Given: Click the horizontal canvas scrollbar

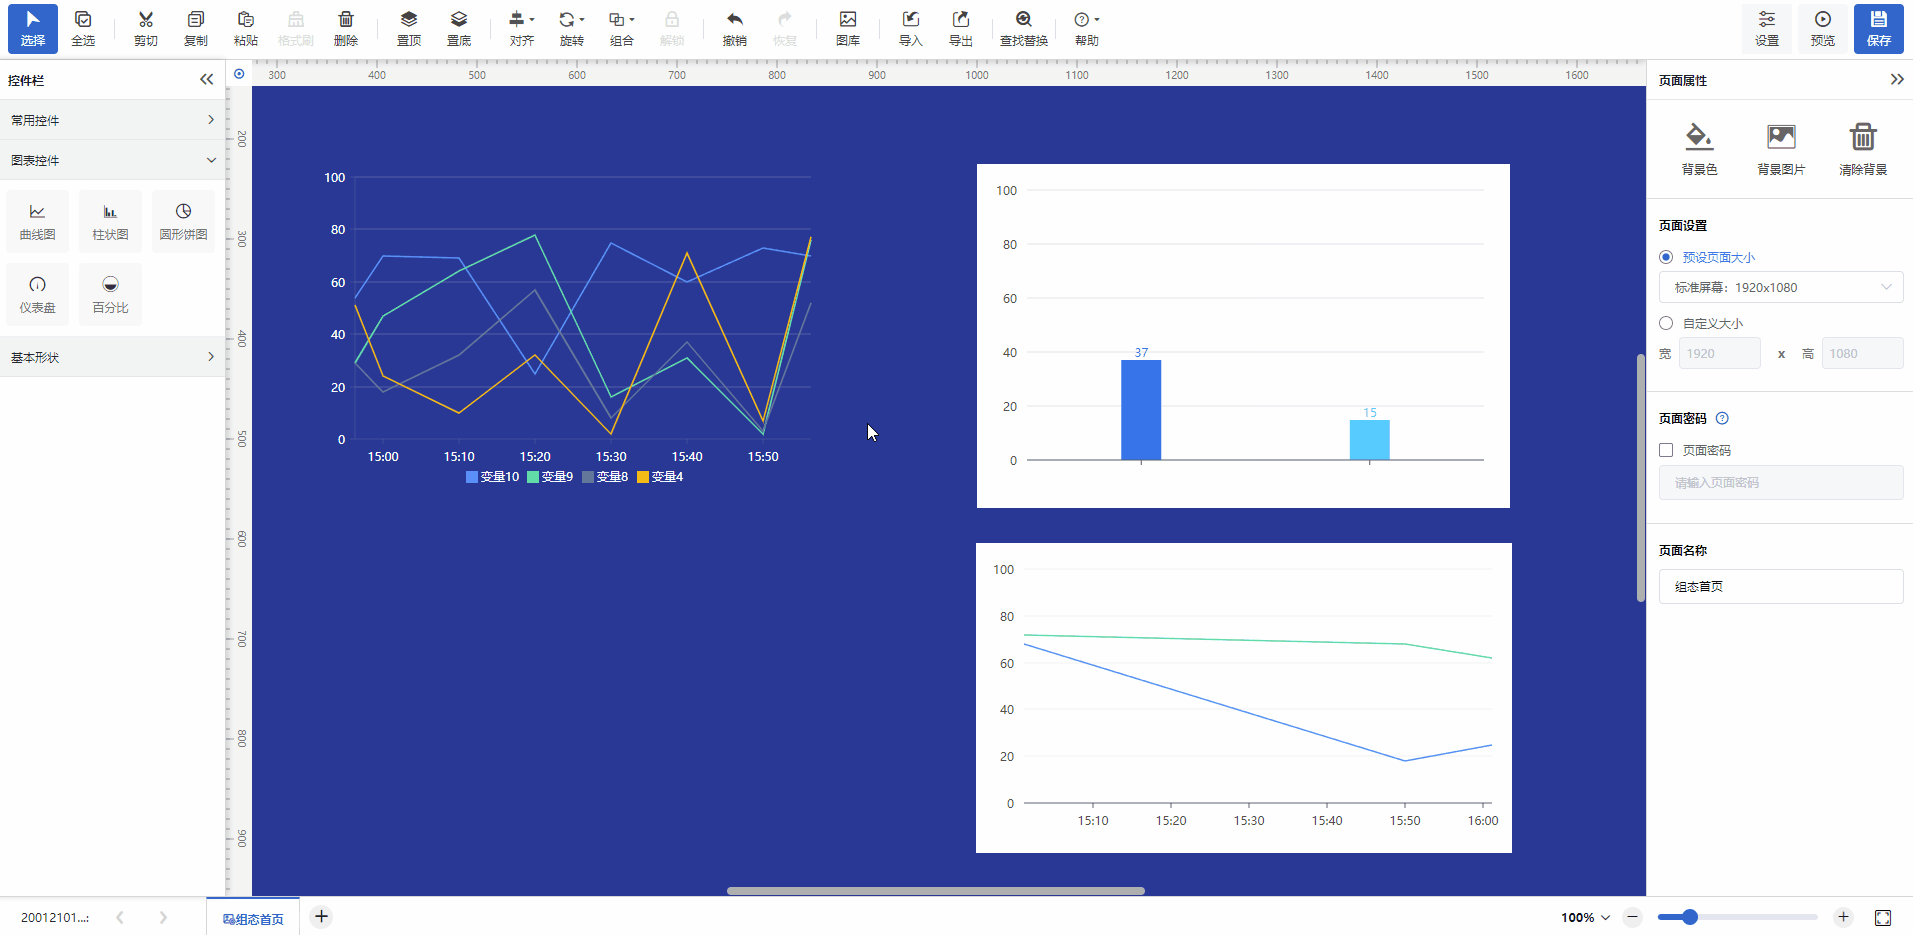Looking at the screenshot, I should point(936,890).
